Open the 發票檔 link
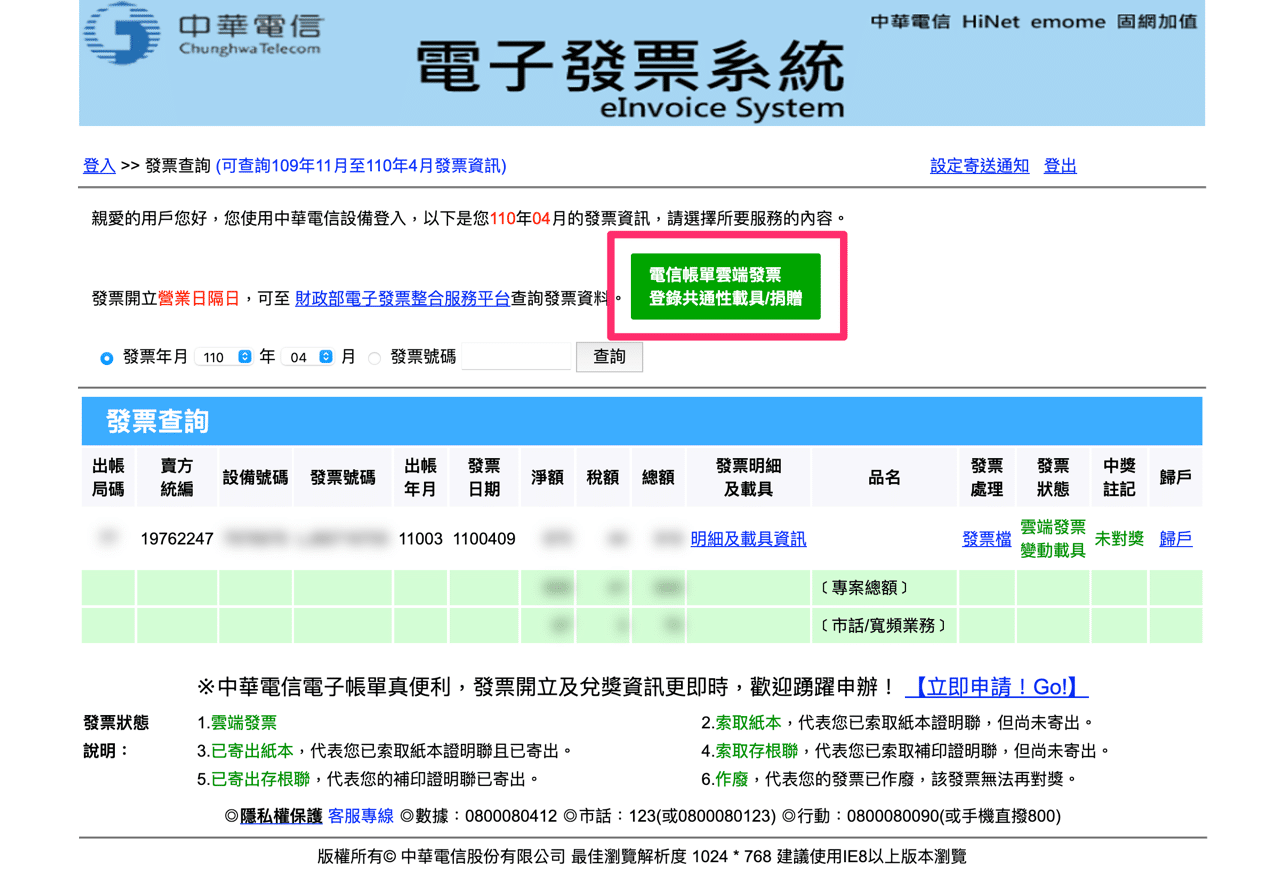1280x896 pixels. click(x=987, y=539)
